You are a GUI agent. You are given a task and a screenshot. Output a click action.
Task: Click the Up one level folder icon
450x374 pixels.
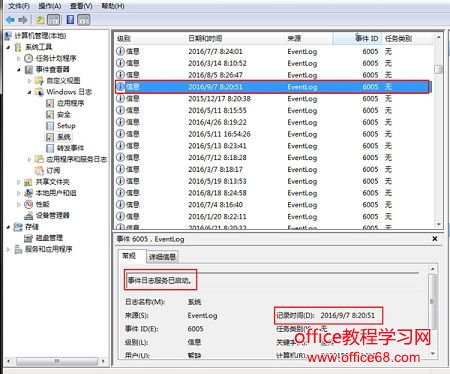point(40,20)
